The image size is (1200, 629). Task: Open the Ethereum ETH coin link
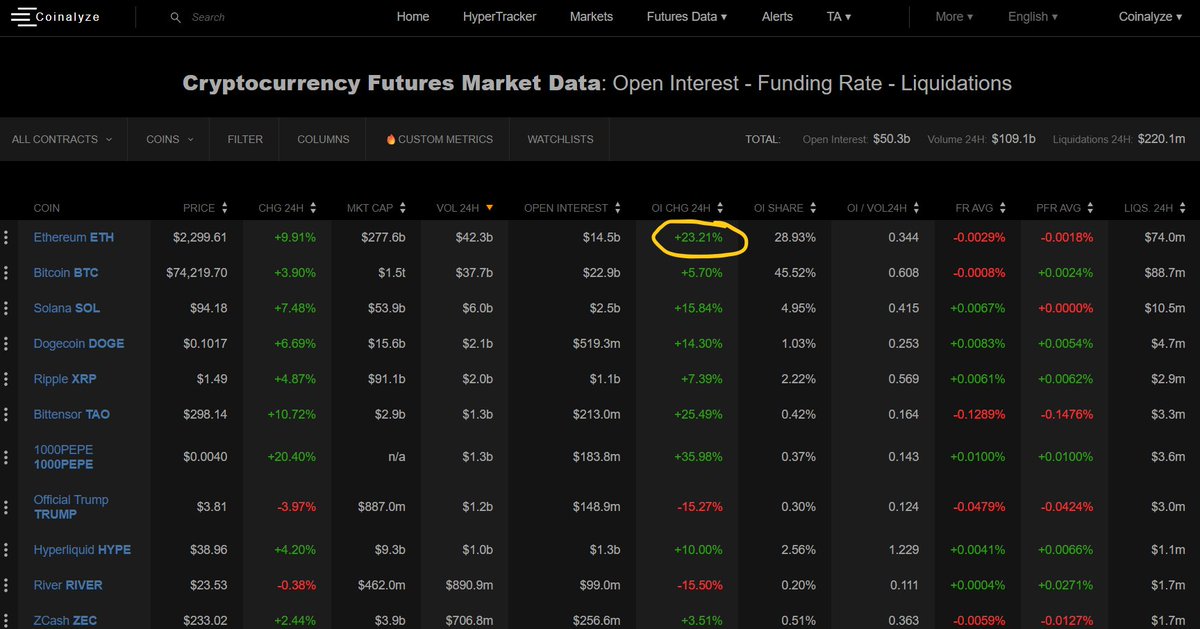[74, 238]
